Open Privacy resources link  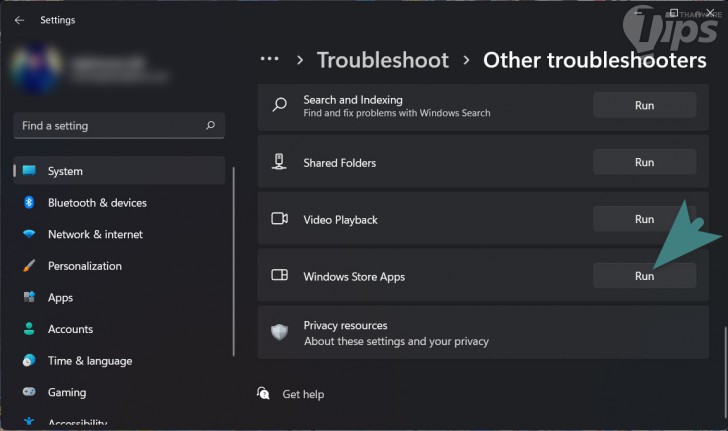(x=483, y=332)
